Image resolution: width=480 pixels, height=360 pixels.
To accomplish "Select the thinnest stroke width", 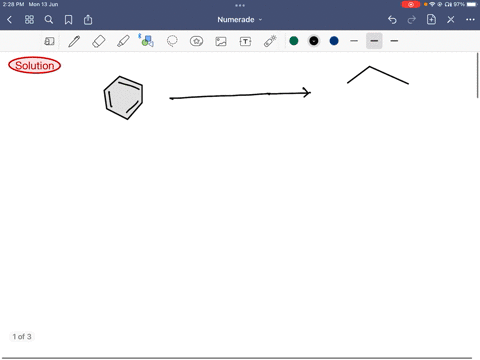I will tap(354, 41).
